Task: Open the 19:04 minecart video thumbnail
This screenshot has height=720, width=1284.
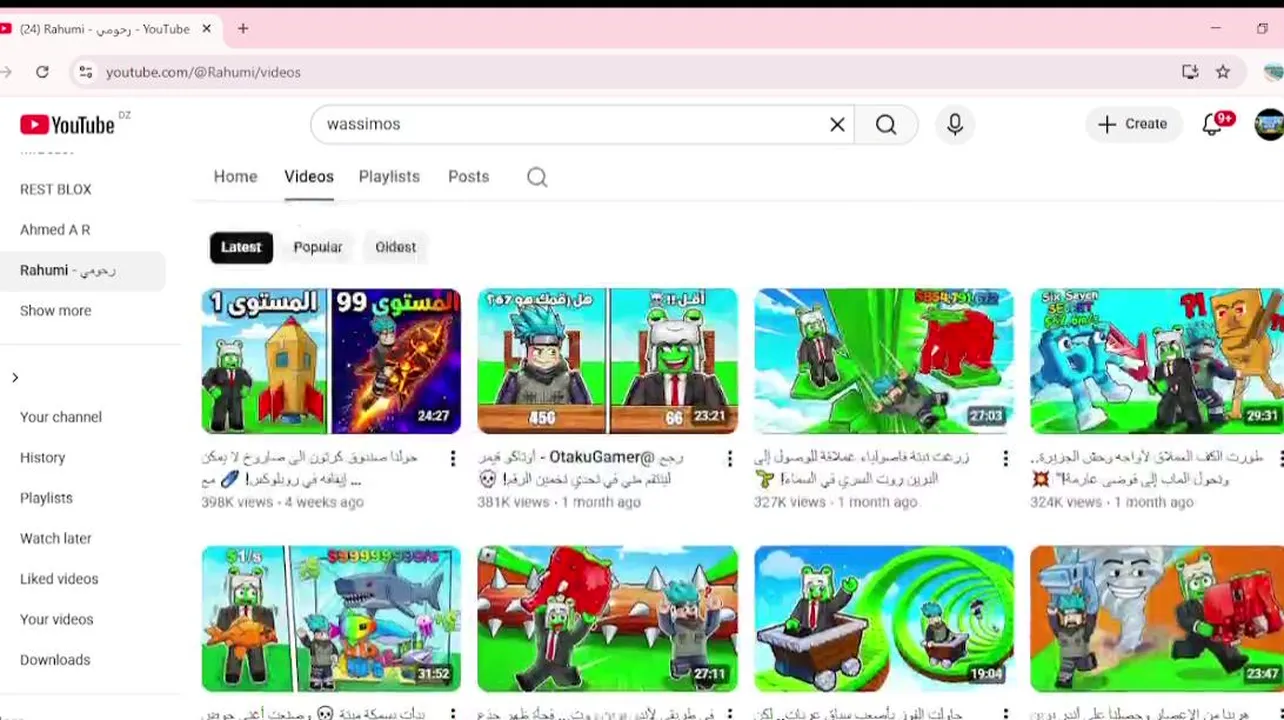Action: point(884,619)
